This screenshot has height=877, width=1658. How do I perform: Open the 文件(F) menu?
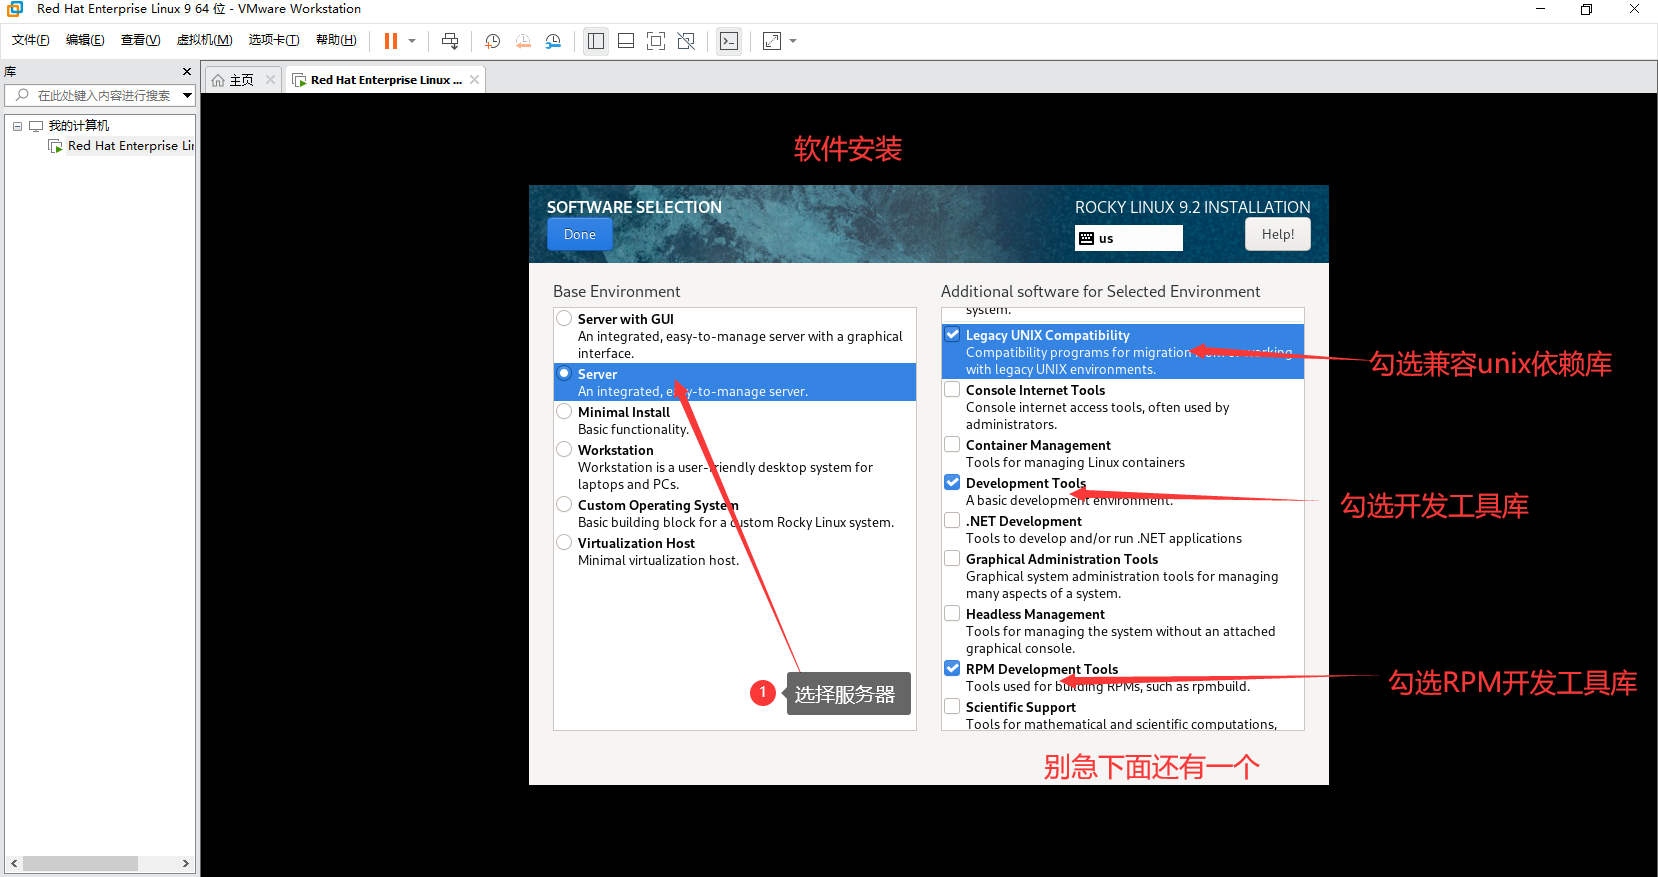31,40
